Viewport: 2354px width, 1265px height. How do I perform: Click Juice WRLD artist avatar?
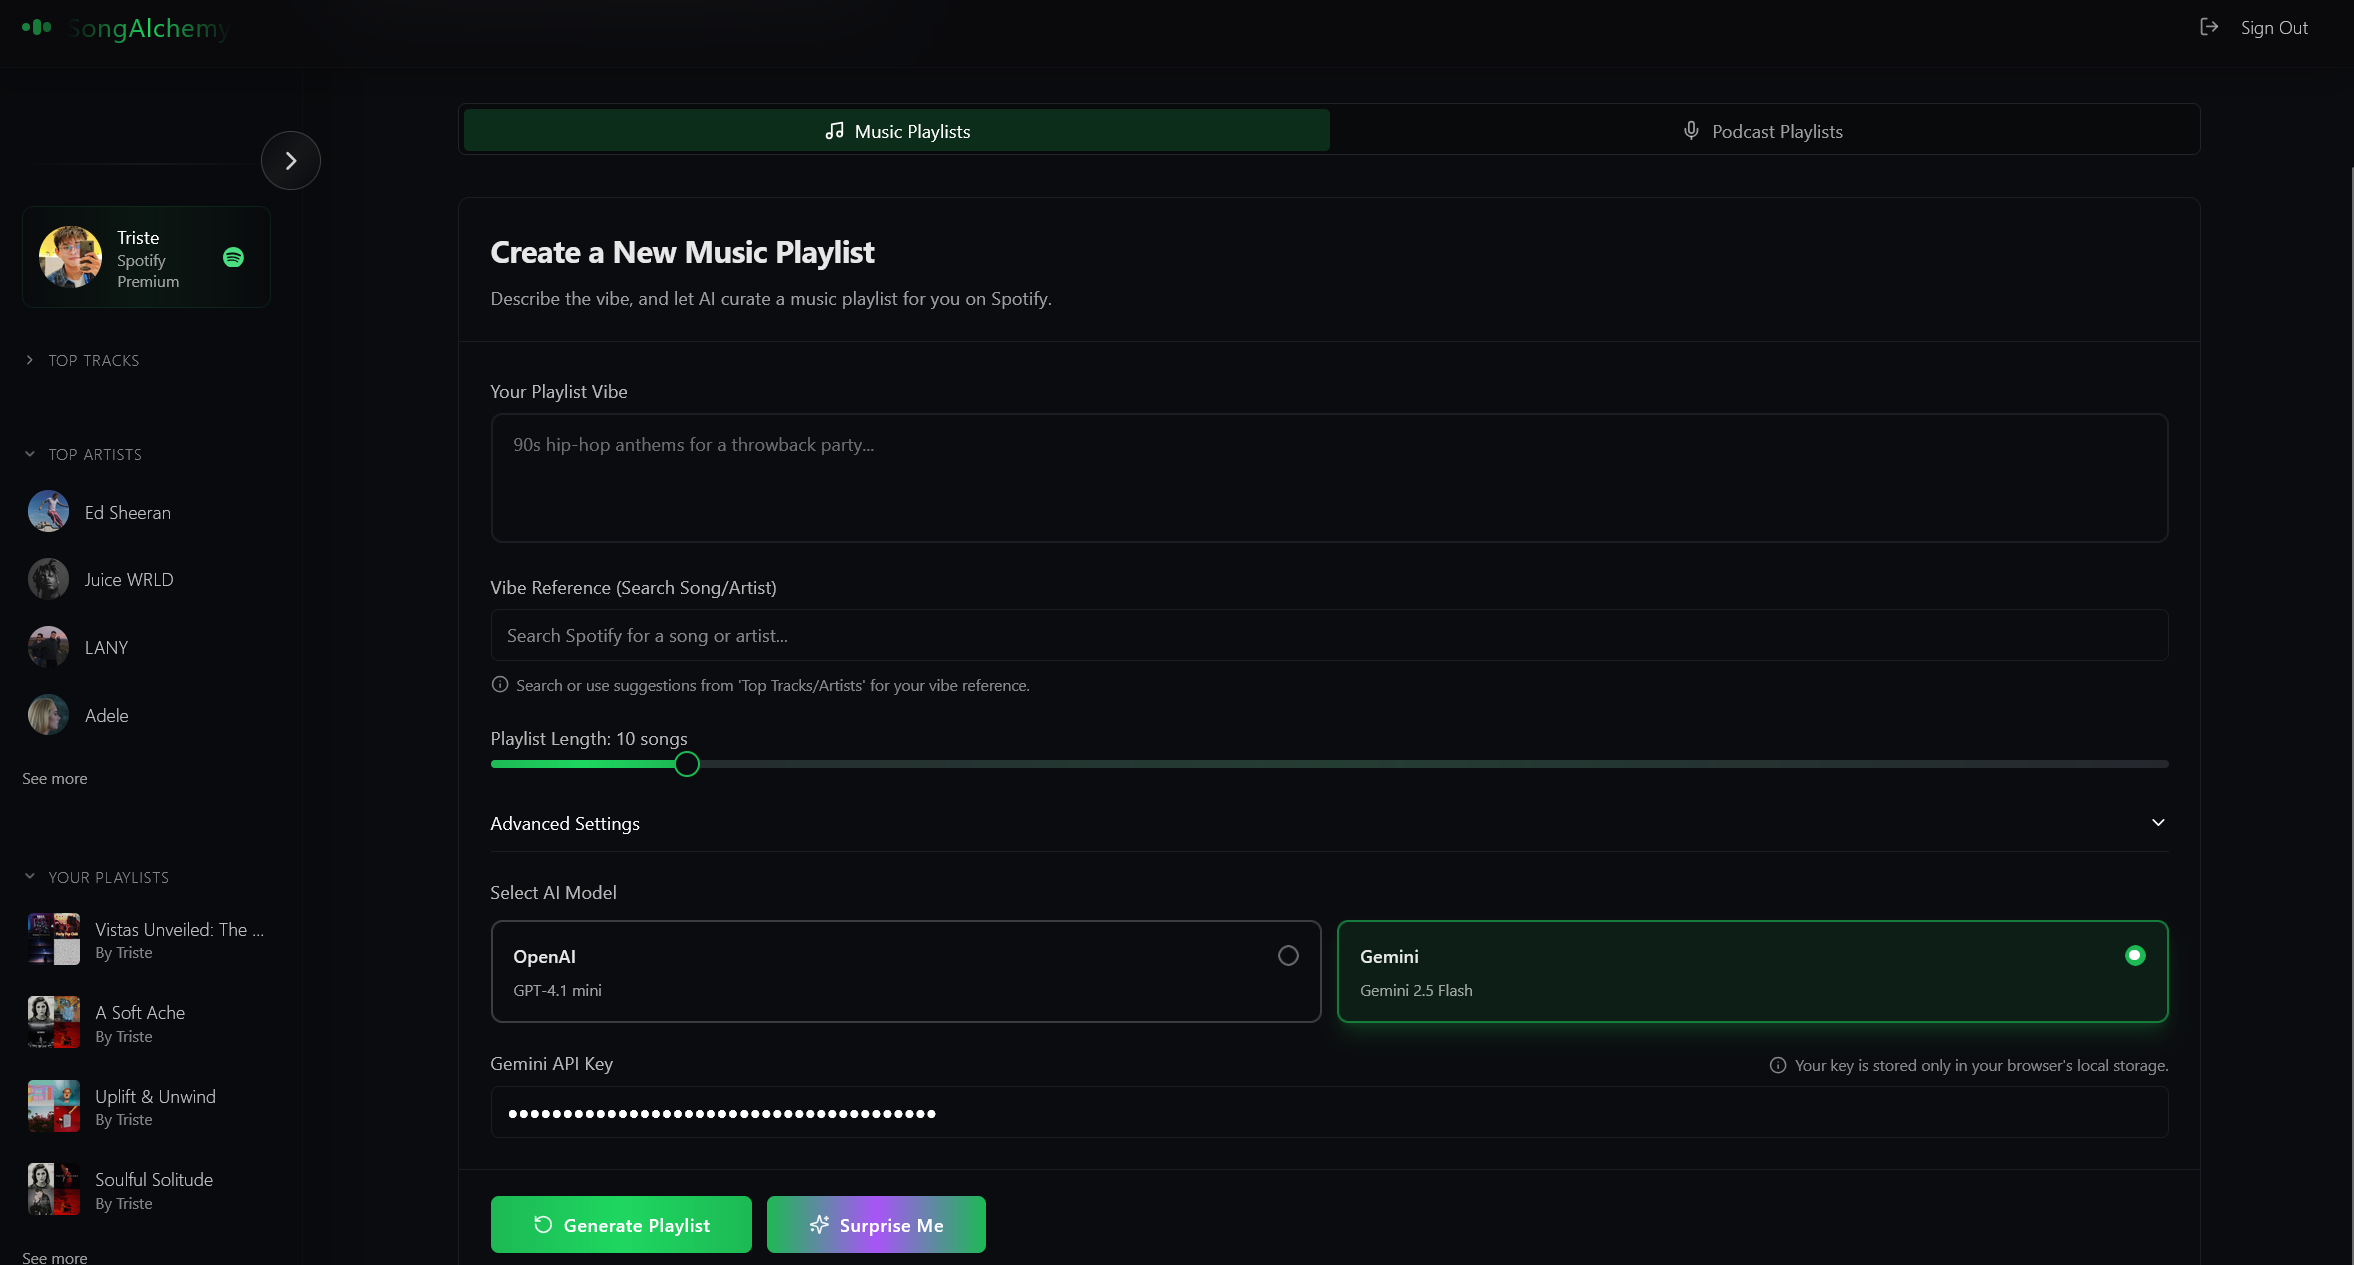coord(48,579)
